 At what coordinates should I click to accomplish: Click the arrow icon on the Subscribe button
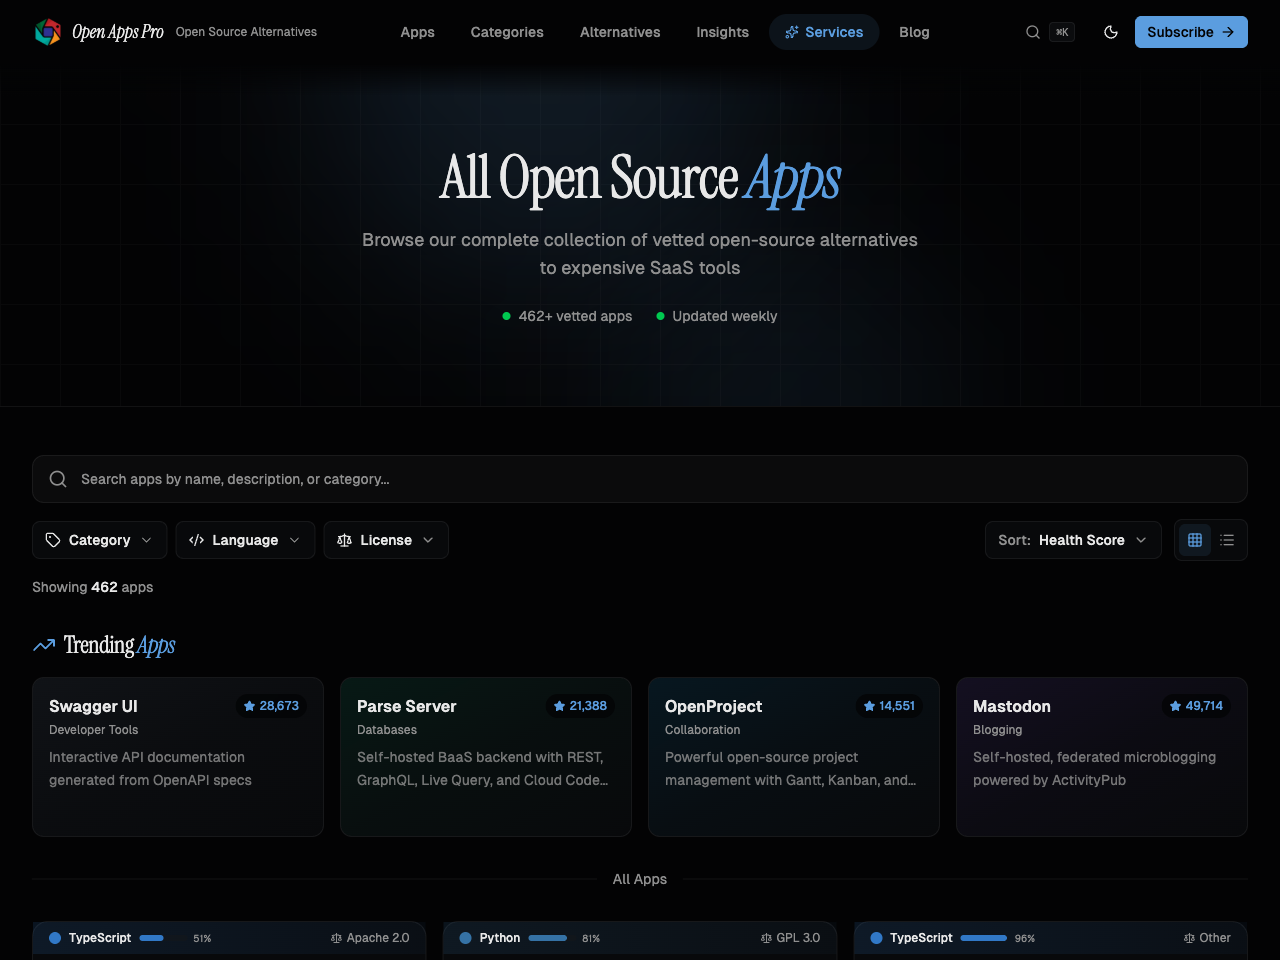[1228, 32]
